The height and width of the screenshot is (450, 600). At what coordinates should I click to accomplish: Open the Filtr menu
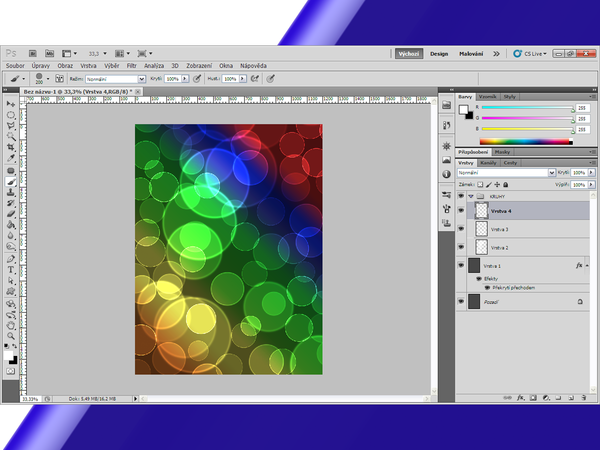click(131, 65)
